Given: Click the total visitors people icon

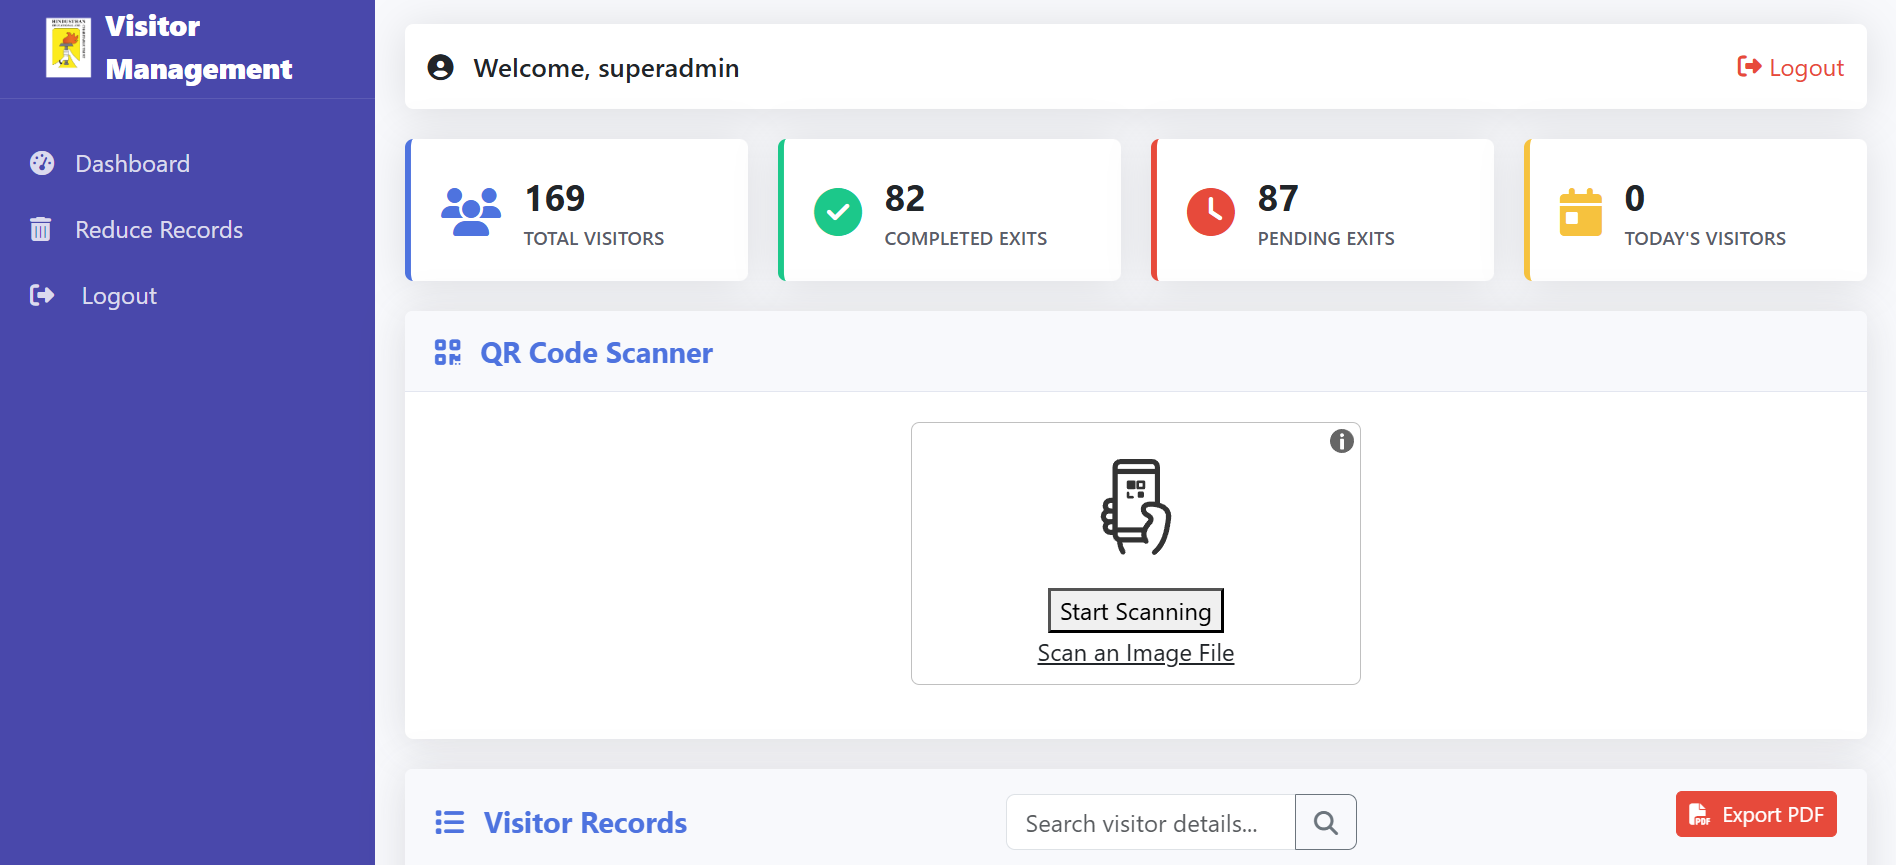Looking at the screenshot, I should [x=471, y=211].
